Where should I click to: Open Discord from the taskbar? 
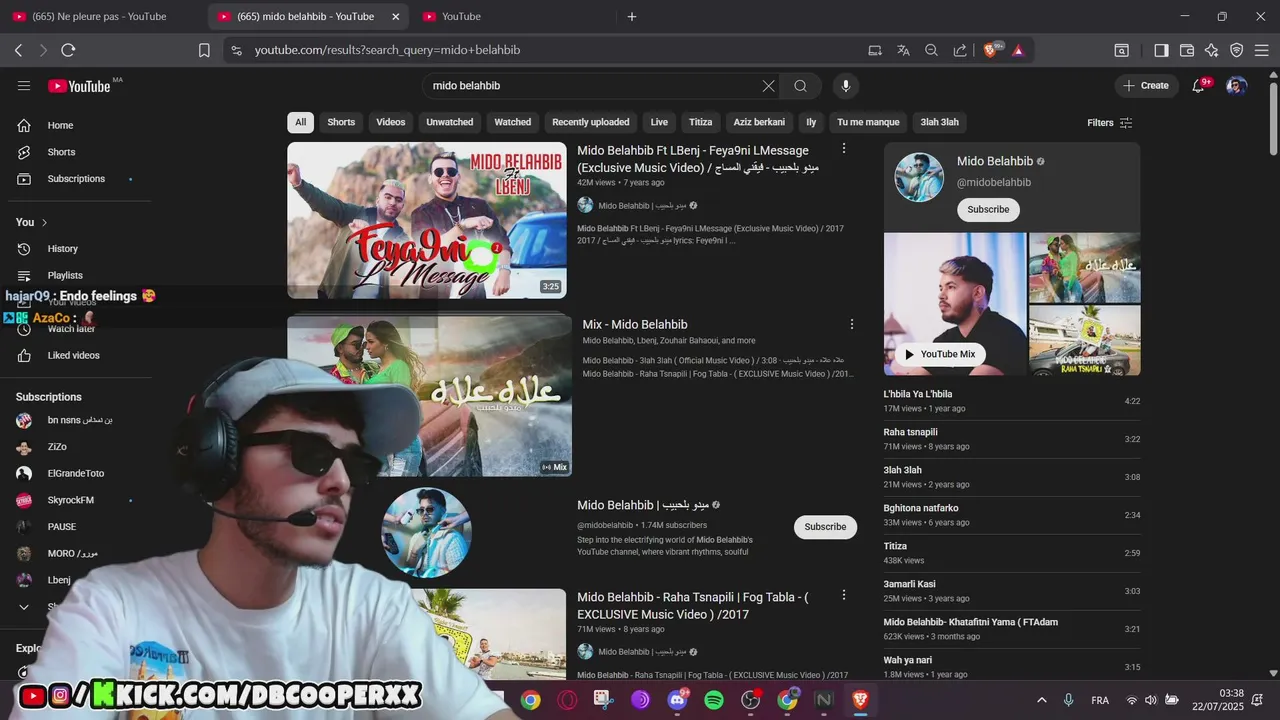click(677, 700)
